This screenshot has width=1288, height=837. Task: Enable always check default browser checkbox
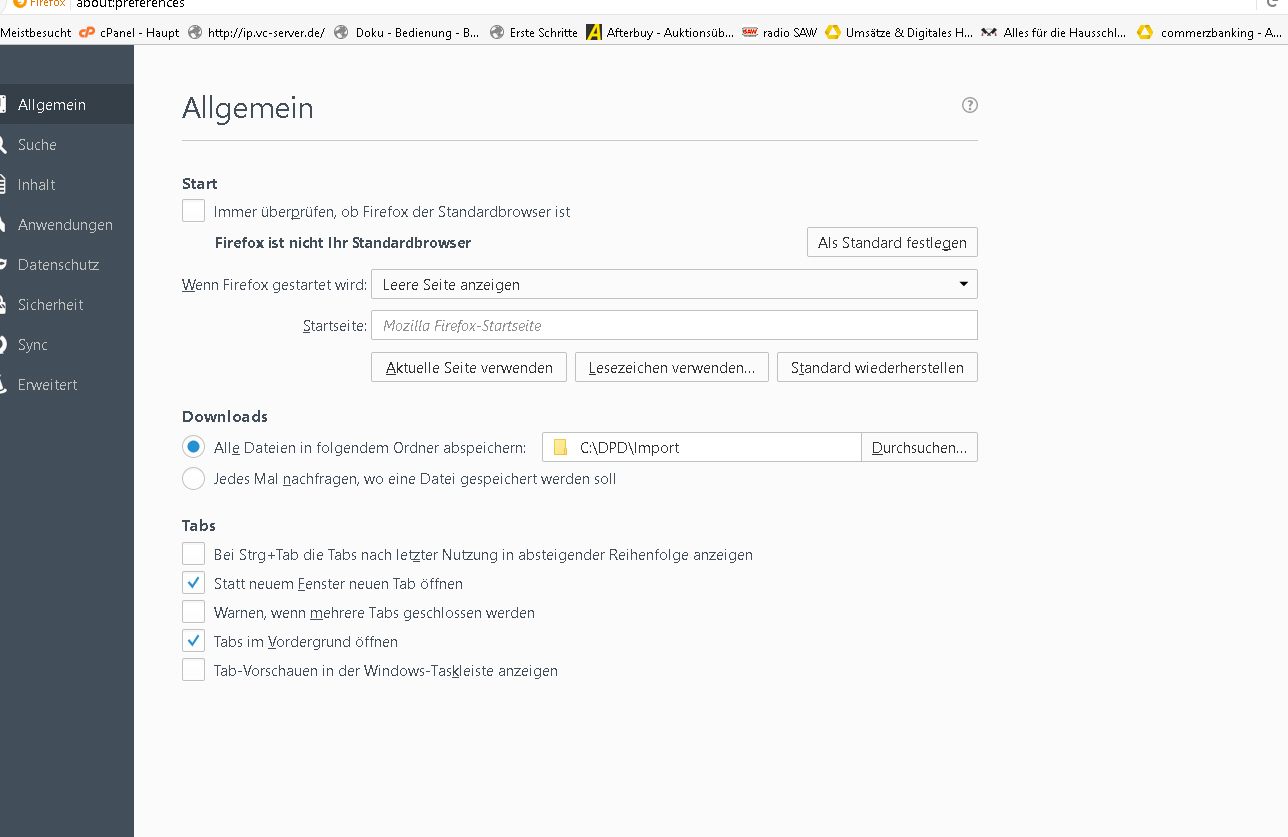click(x=193, y=211)
